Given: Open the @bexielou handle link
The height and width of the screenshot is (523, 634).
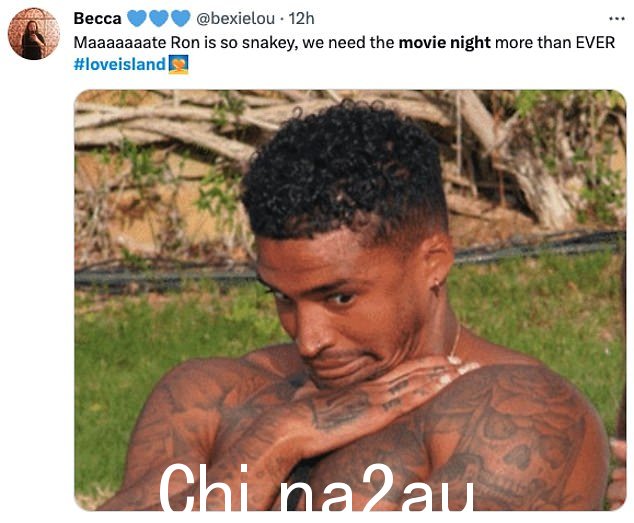Looking at the screenshot, I should [235, 19].
